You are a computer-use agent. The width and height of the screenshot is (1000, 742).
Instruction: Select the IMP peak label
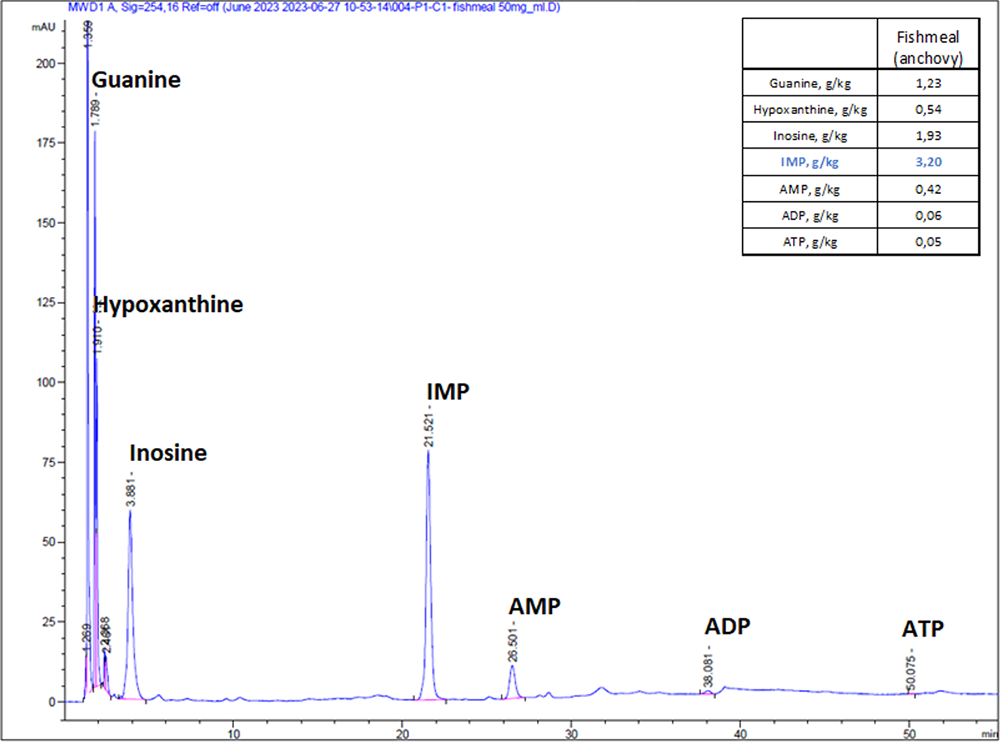coord(447,391)
